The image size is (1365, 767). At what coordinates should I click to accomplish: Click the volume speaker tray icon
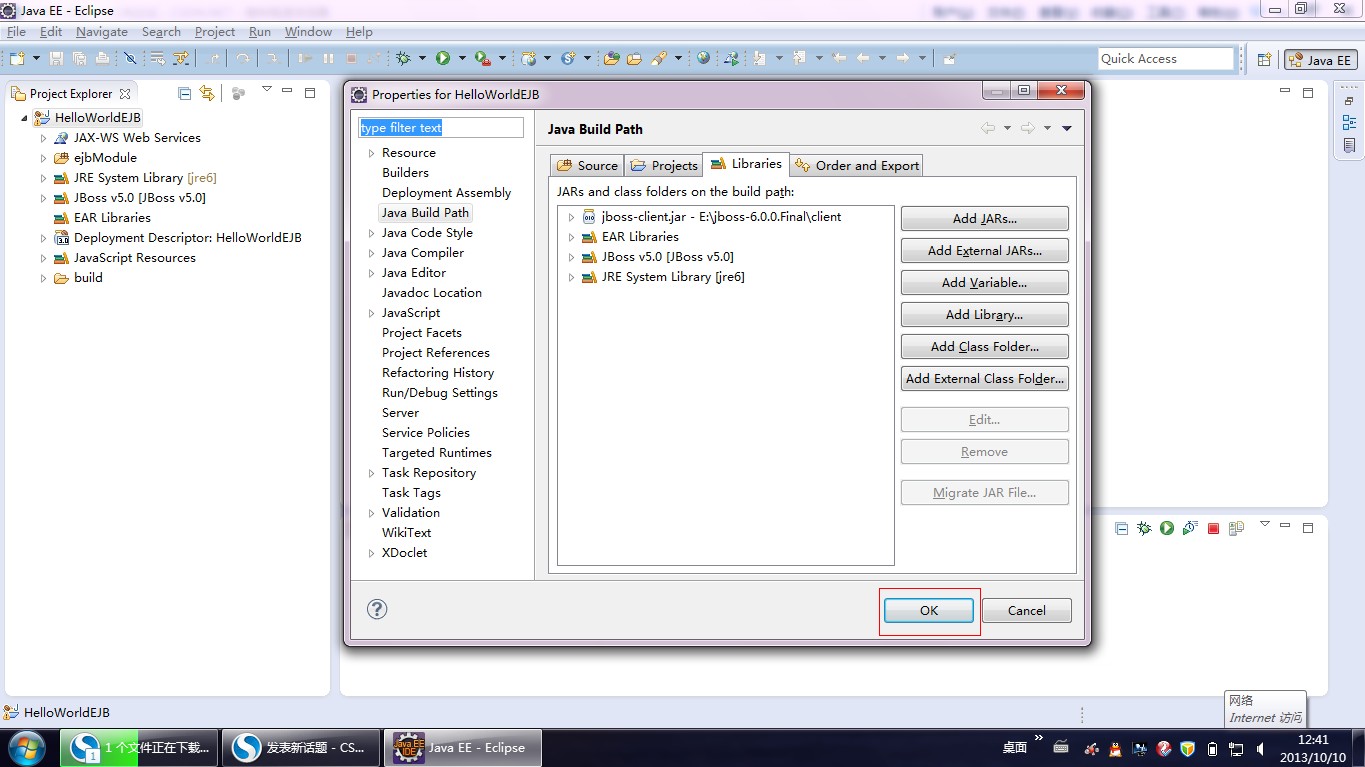coord(1258,748)
